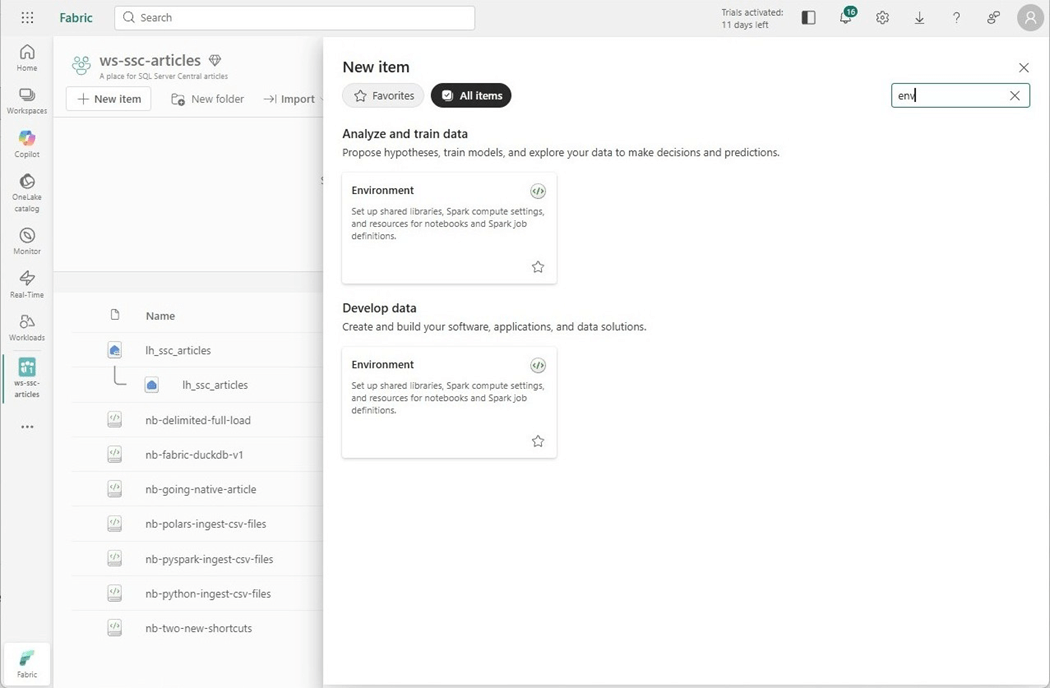
Task: Open notifications bell with 16 badge
Action: 846,16
